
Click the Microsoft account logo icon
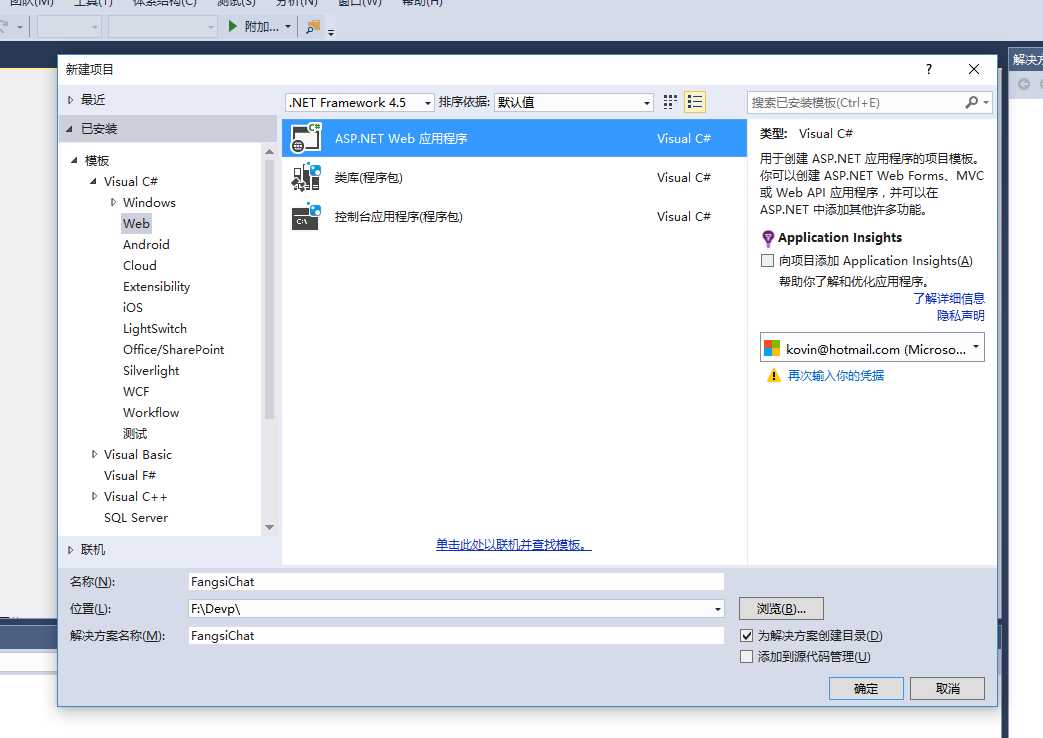click(x=772, y=349)
